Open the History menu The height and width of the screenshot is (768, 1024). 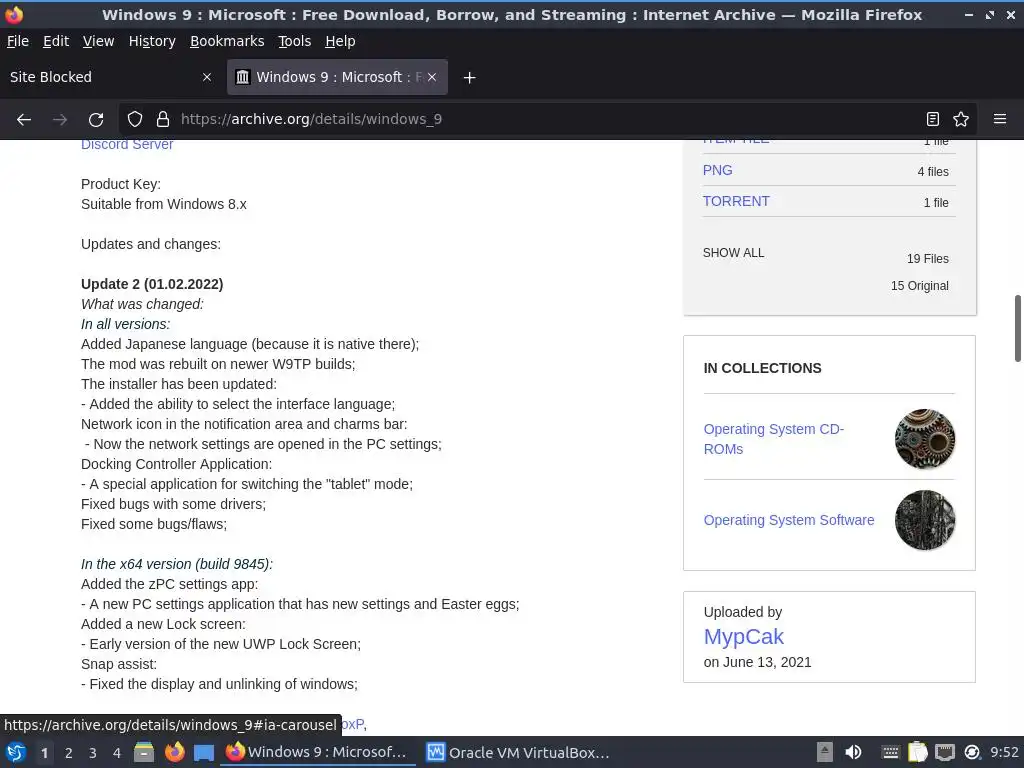[152, 41]
